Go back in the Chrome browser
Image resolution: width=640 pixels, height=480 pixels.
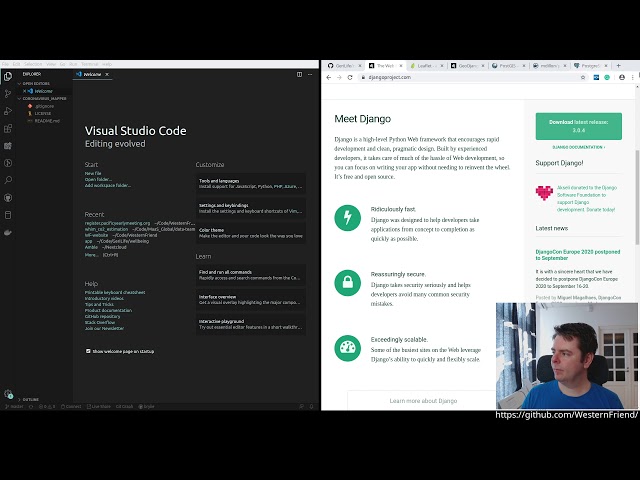tap(329, 77)
